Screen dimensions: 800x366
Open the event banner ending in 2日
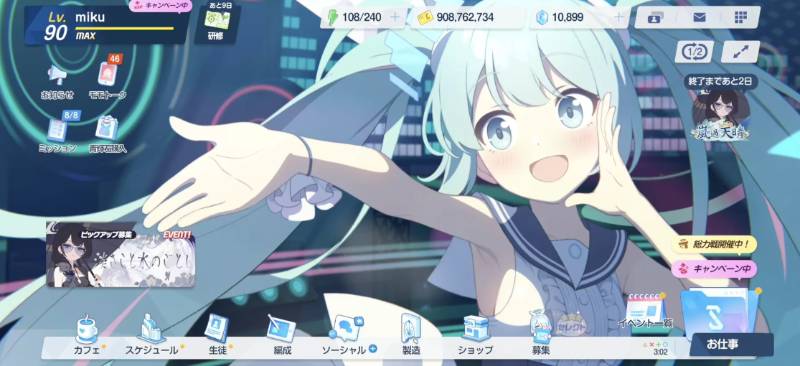pos(720,109)
